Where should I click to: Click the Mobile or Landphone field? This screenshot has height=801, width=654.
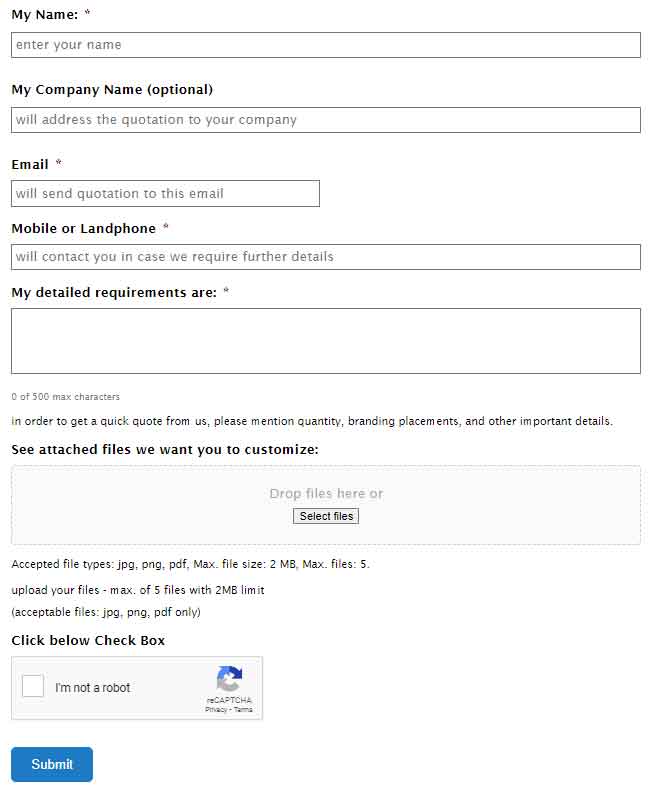(325, 257)
